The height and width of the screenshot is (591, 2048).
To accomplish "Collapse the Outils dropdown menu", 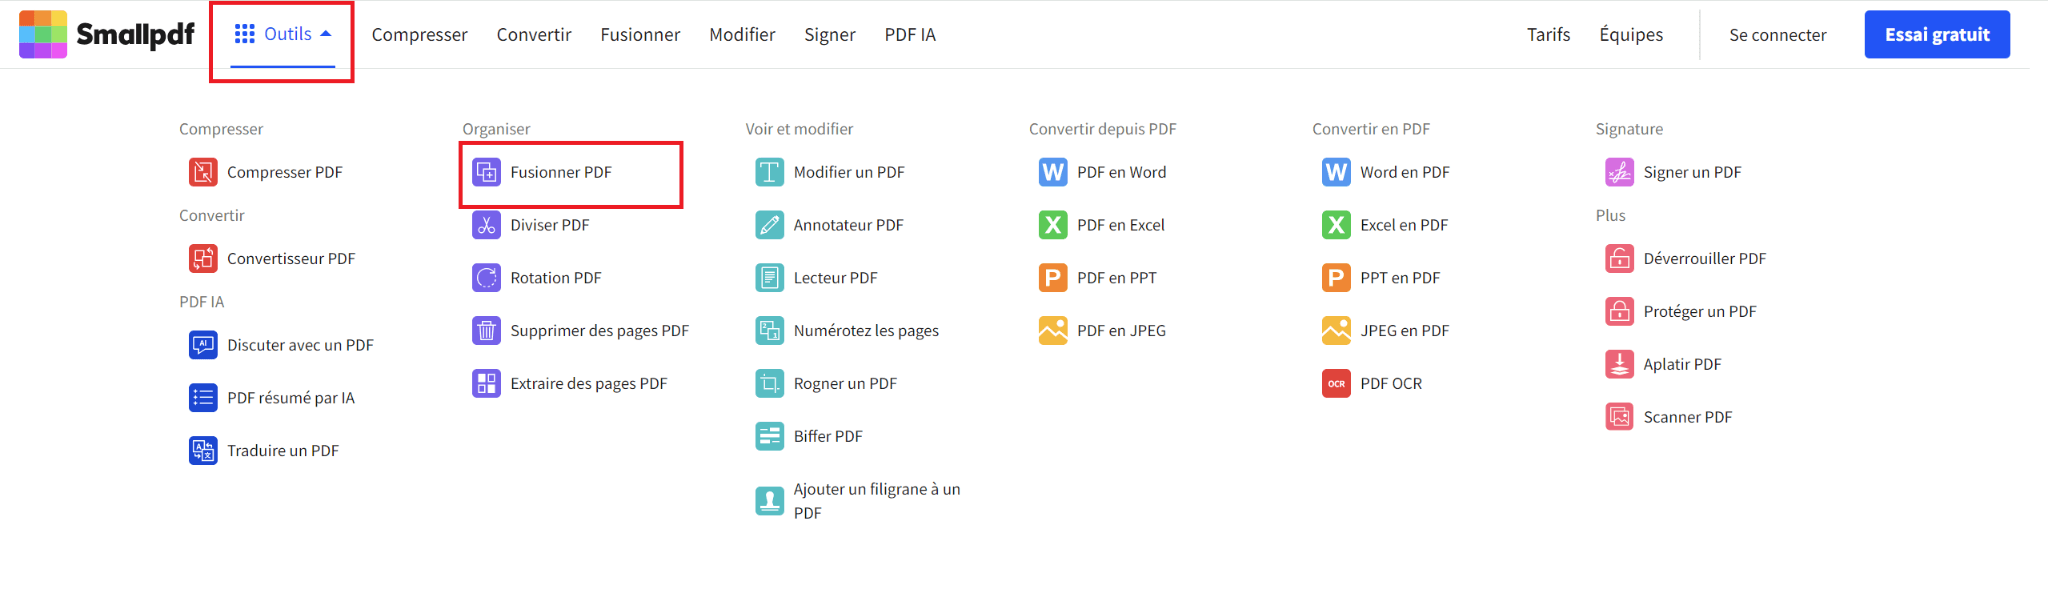I will pos(283,34).
